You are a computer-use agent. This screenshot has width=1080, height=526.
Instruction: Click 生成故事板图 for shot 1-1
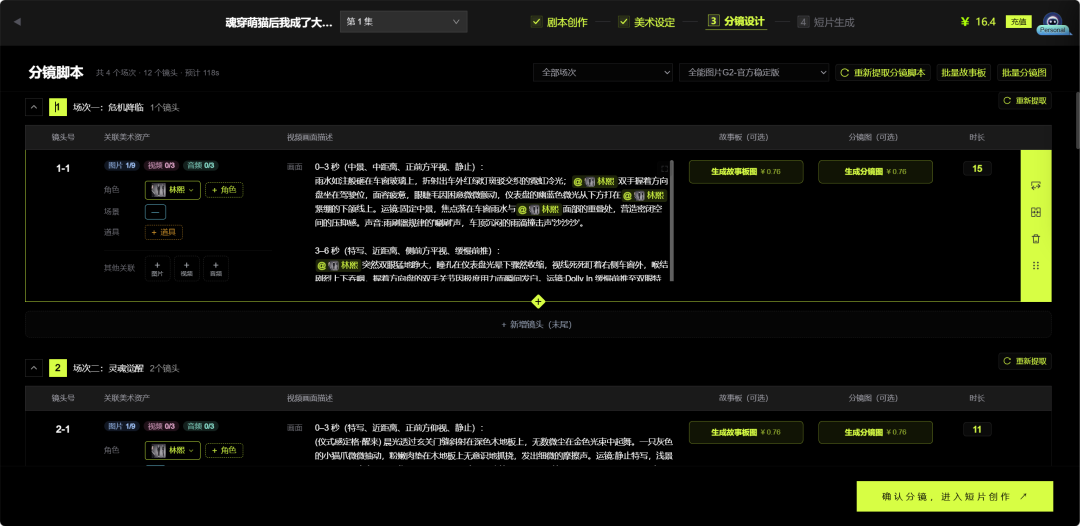746,172
